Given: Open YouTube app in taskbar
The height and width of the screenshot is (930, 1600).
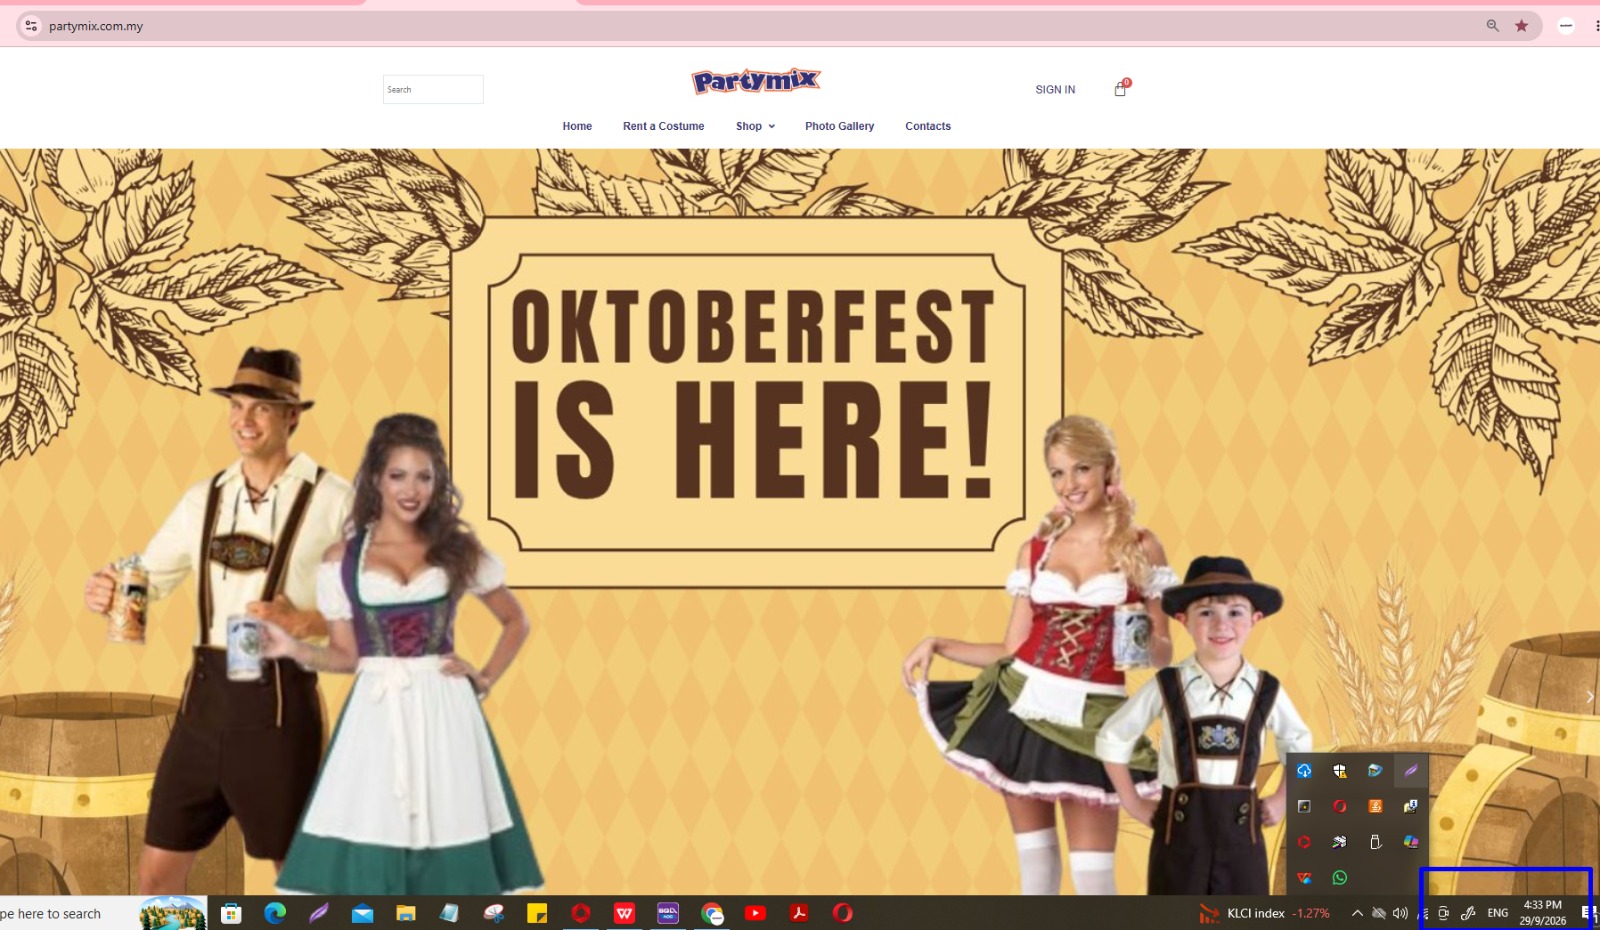Looking at the screenshot, I should (755, 913).
